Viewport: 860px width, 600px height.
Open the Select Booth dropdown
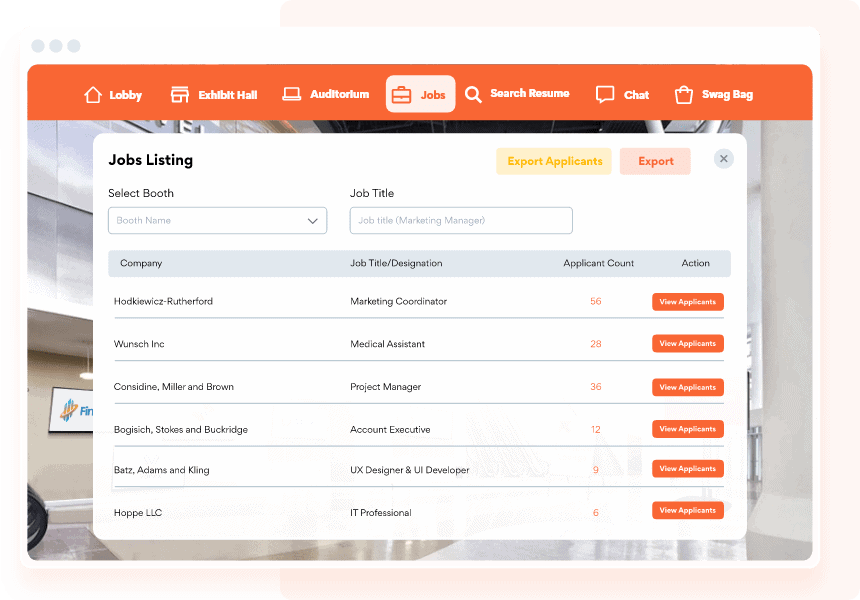pos(217,221)
